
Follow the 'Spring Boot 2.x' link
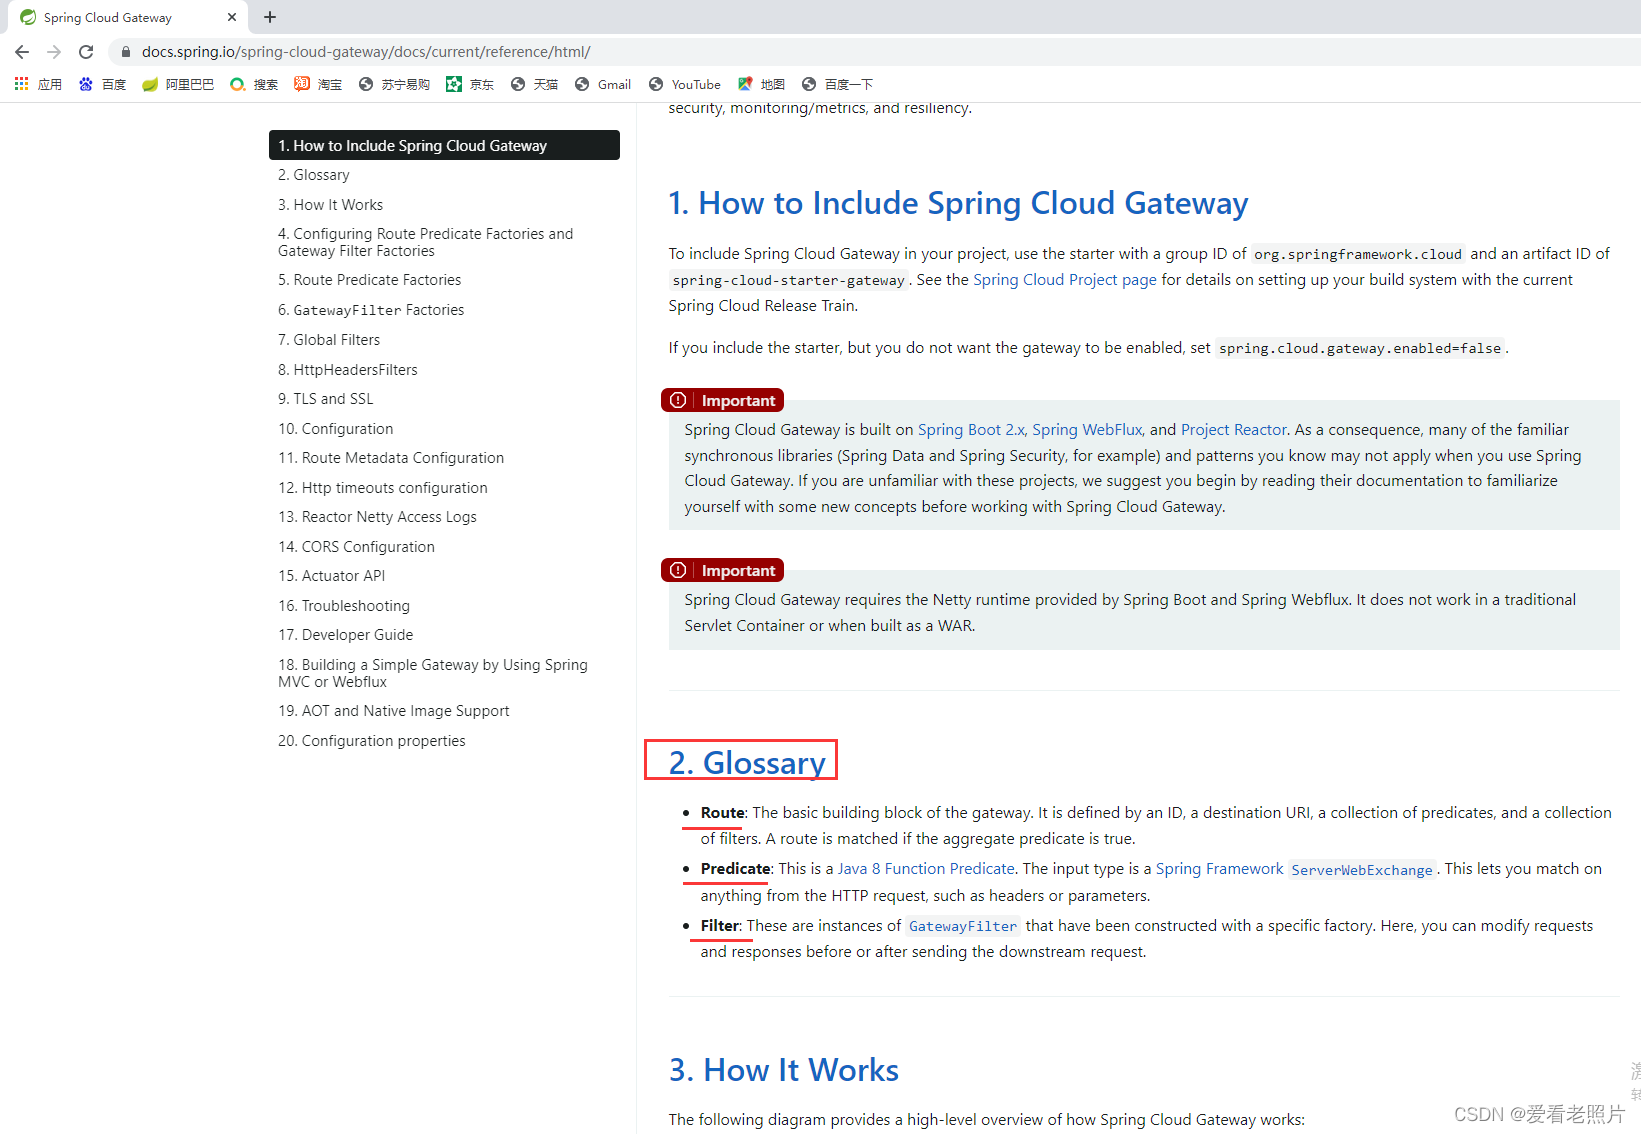pyautogui.click(x=971, y=430)
